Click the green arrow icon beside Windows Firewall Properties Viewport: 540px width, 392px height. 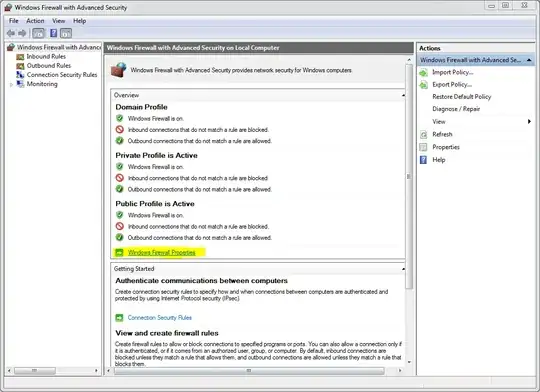point(119,252)
